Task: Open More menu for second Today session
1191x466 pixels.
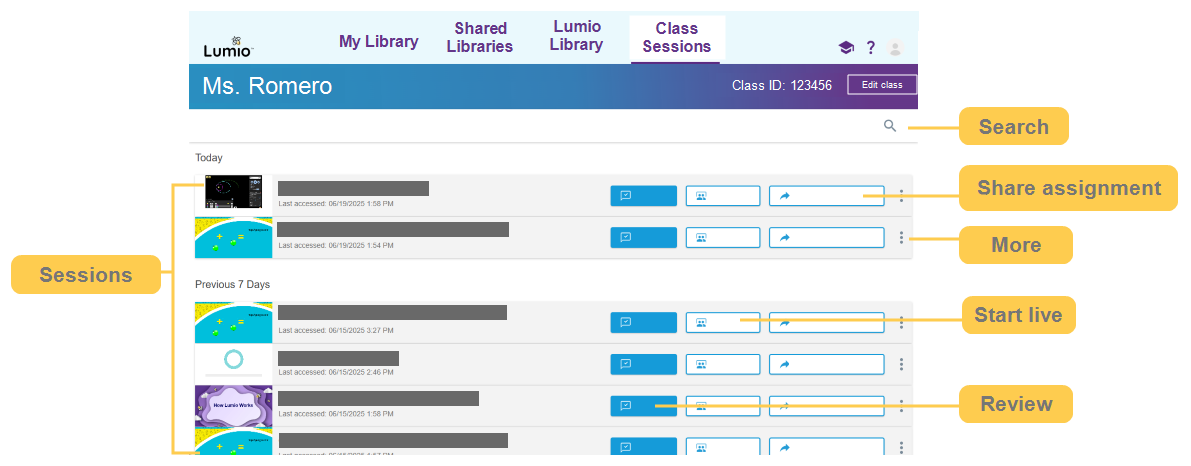Action: (x=901, y=238)
